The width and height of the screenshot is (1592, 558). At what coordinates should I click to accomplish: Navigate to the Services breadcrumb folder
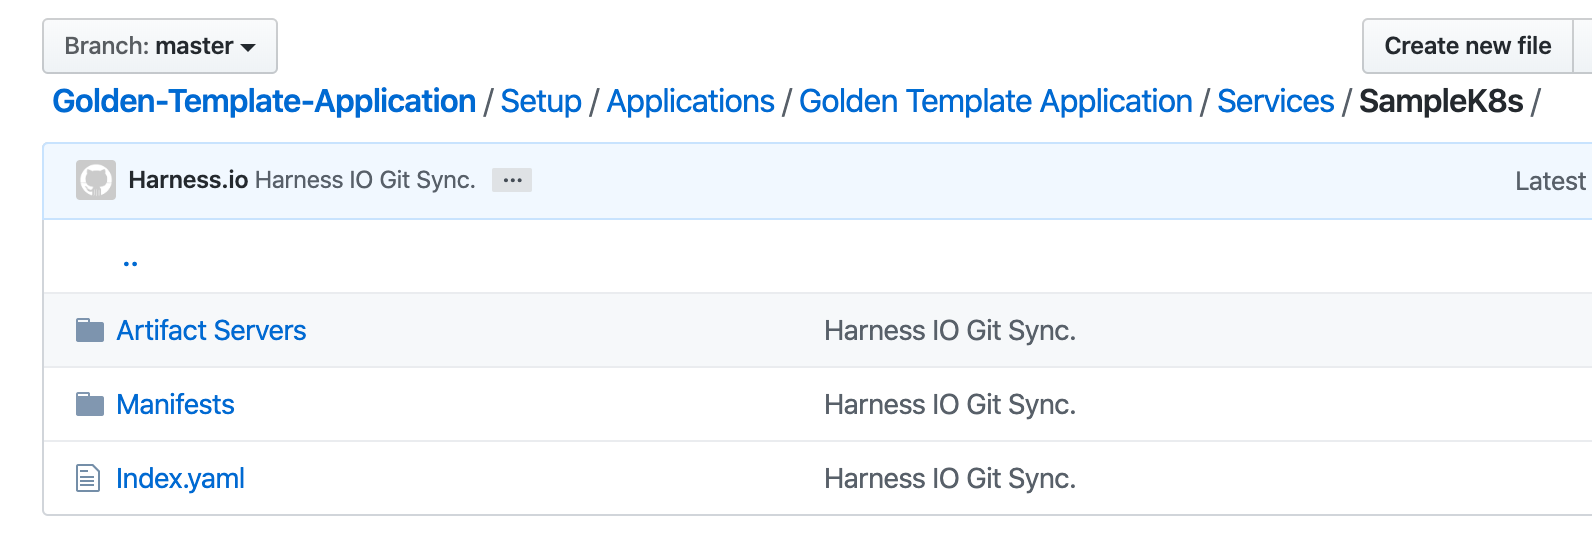coord(1275,101)
